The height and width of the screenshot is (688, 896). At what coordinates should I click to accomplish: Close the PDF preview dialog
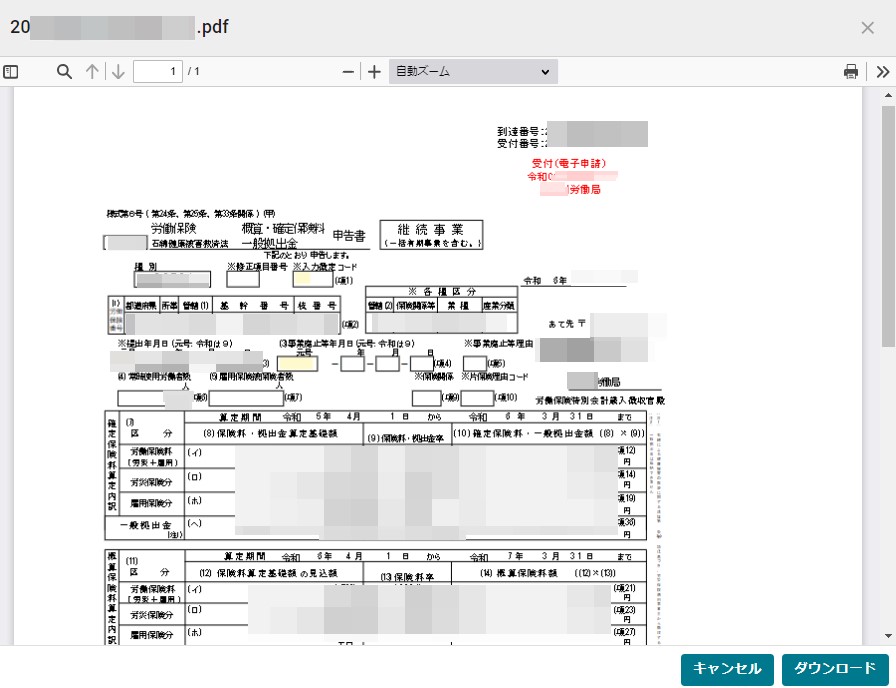point(867,27)
